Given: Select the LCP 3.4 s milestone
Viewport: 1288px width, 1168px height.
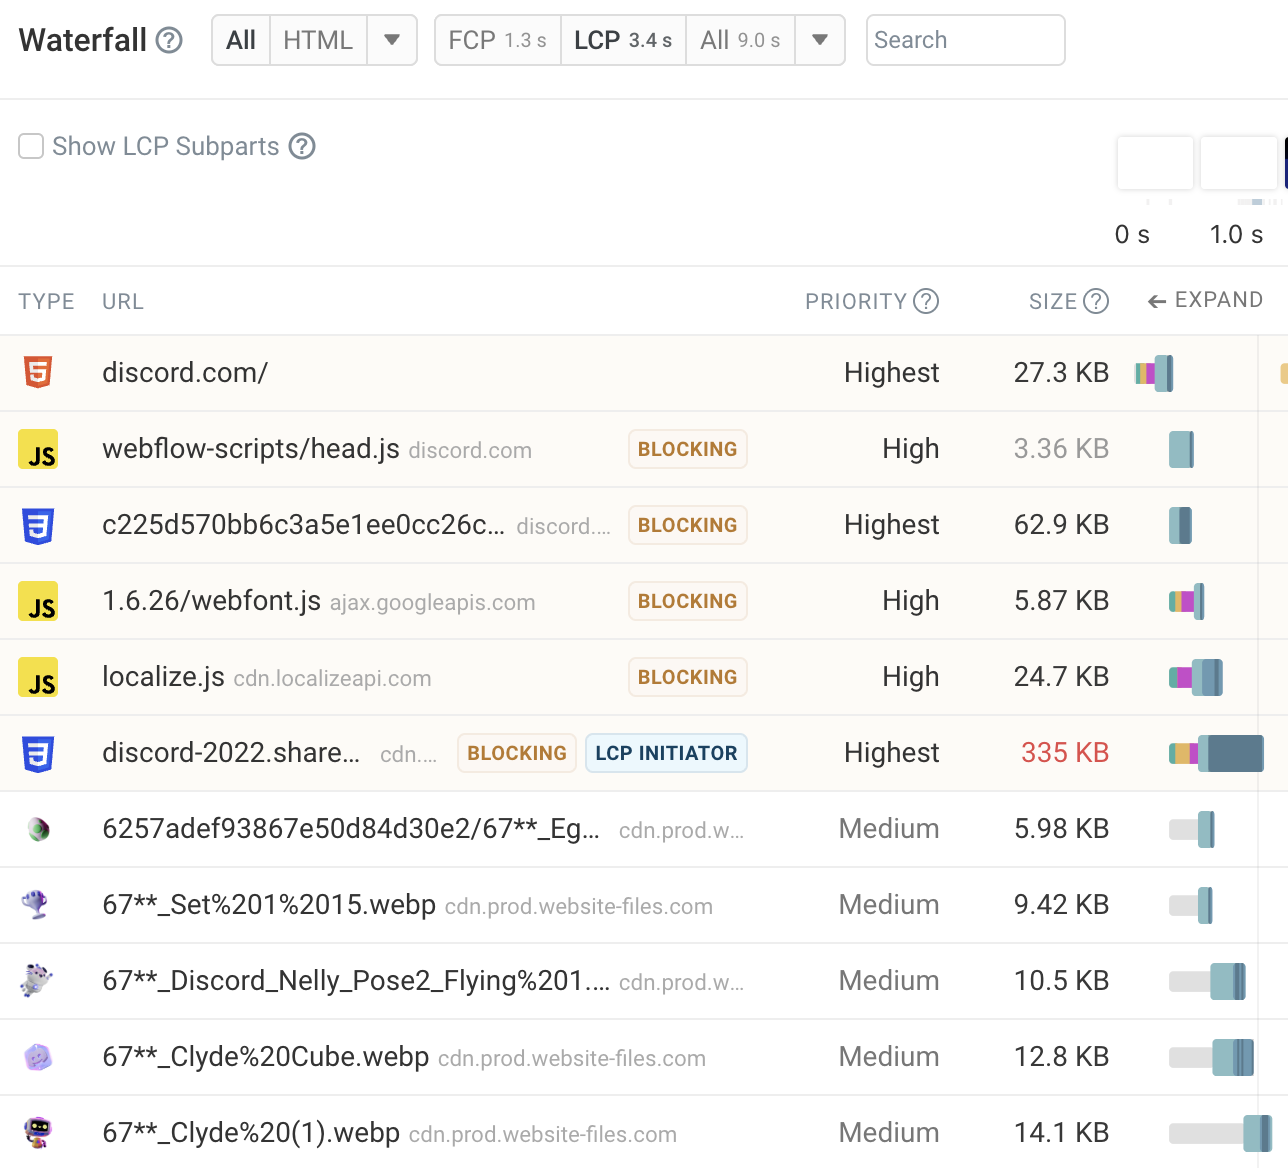Looking at the screenshot, I should click(623, 40).
